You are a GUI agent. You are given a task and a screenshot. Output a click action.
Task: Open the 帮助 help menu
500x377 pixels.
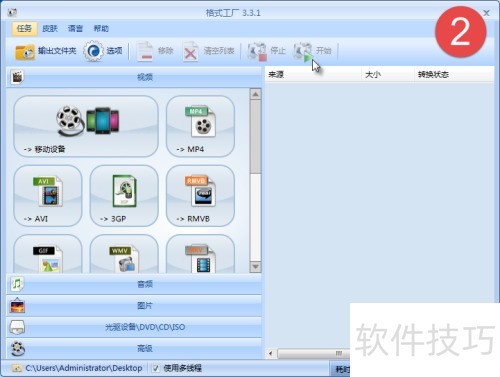coord(101,29)
